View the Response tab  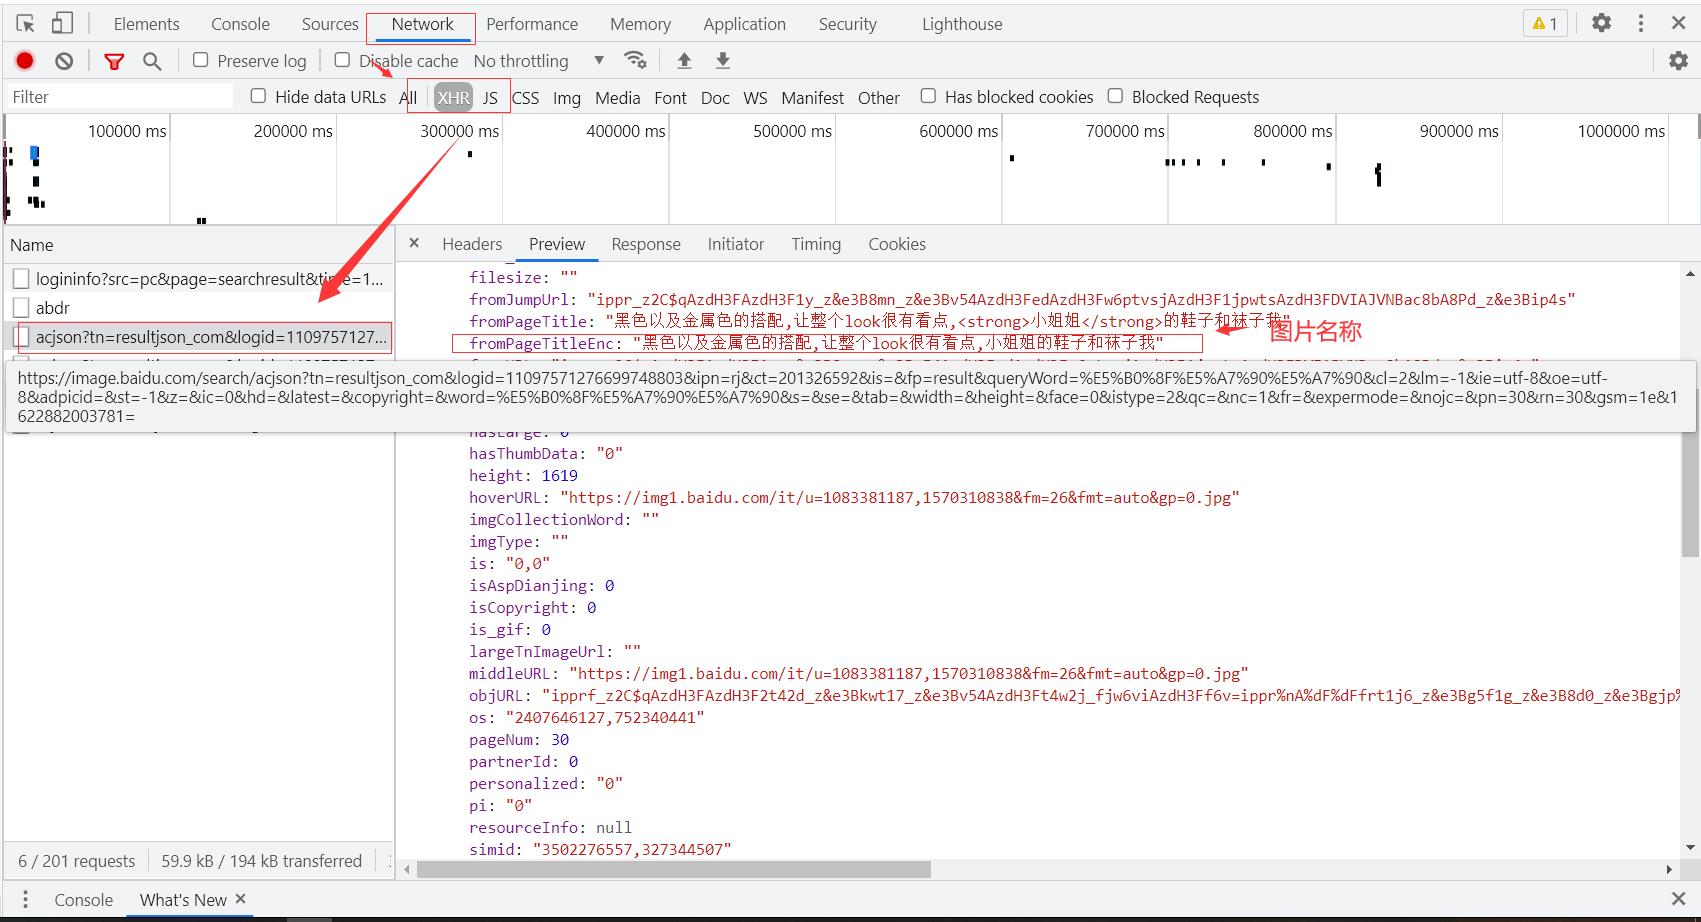click(x=646, y=244)
